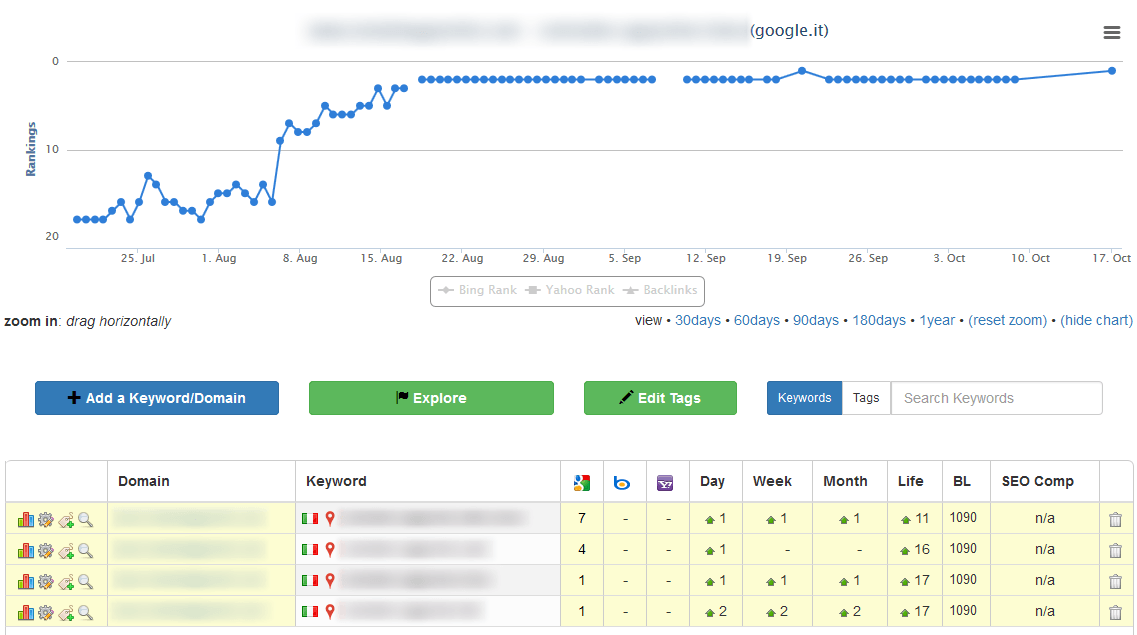View chart for 1year
This screenshot has width=1137, height=635.
937,320
